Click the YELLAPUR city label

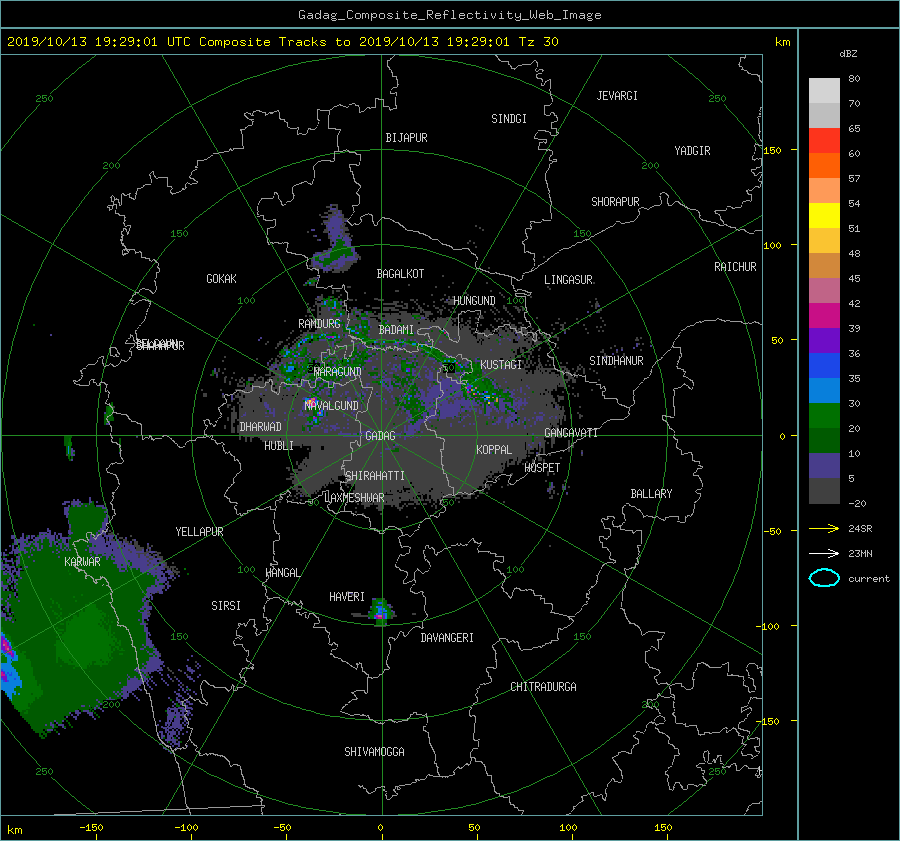coord(199,532)
